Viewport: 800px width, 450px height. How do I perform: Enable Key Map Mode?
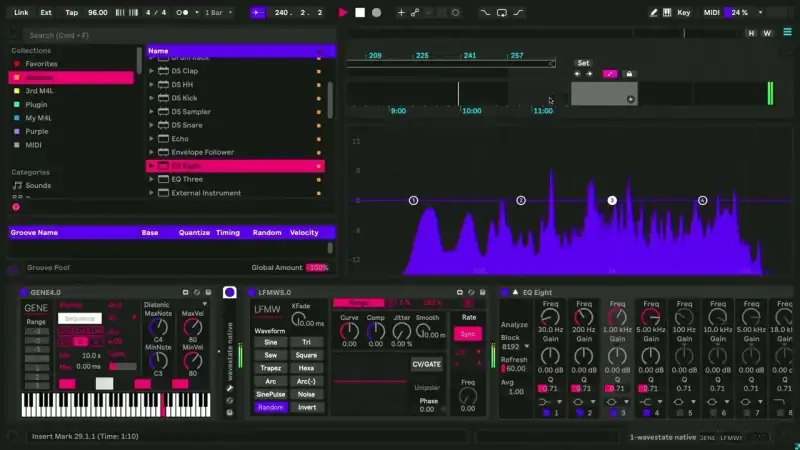pos(684,13)
